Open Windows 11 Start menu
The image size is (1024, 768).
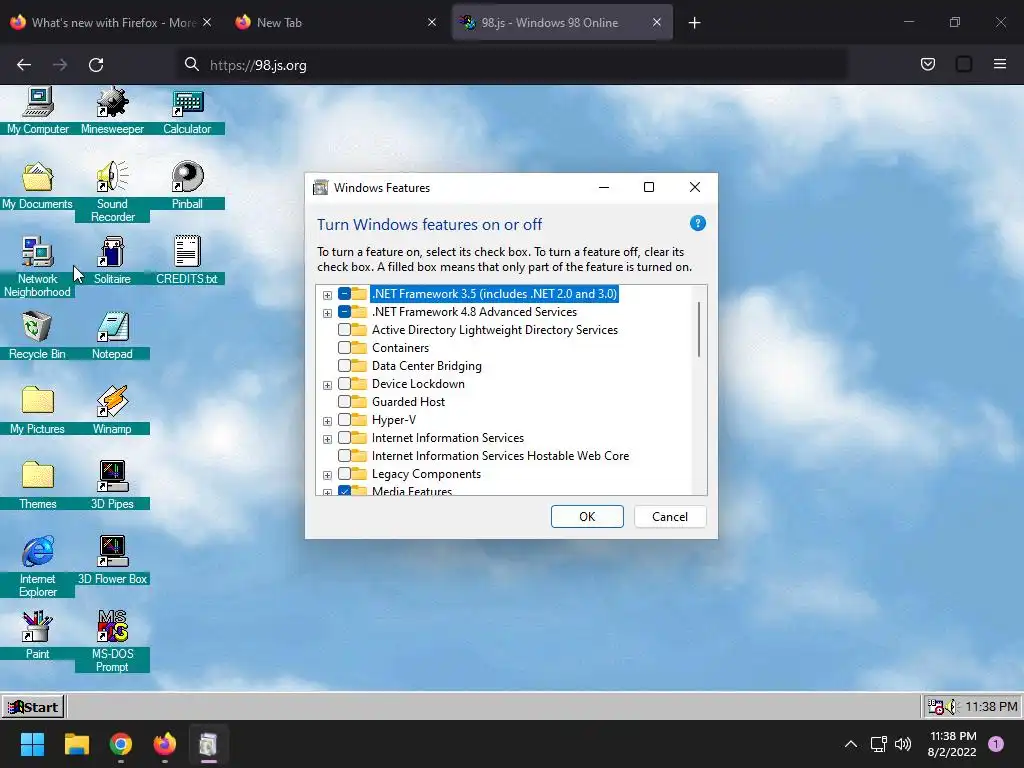point(32,744)
